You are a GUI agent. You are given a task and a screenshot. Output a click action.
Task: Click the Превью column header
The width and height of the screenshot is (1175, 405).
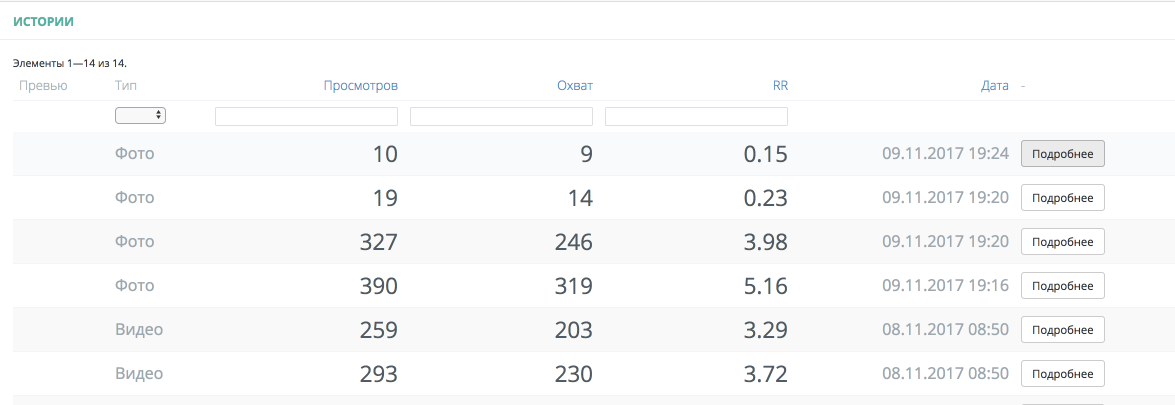point(43,86)
